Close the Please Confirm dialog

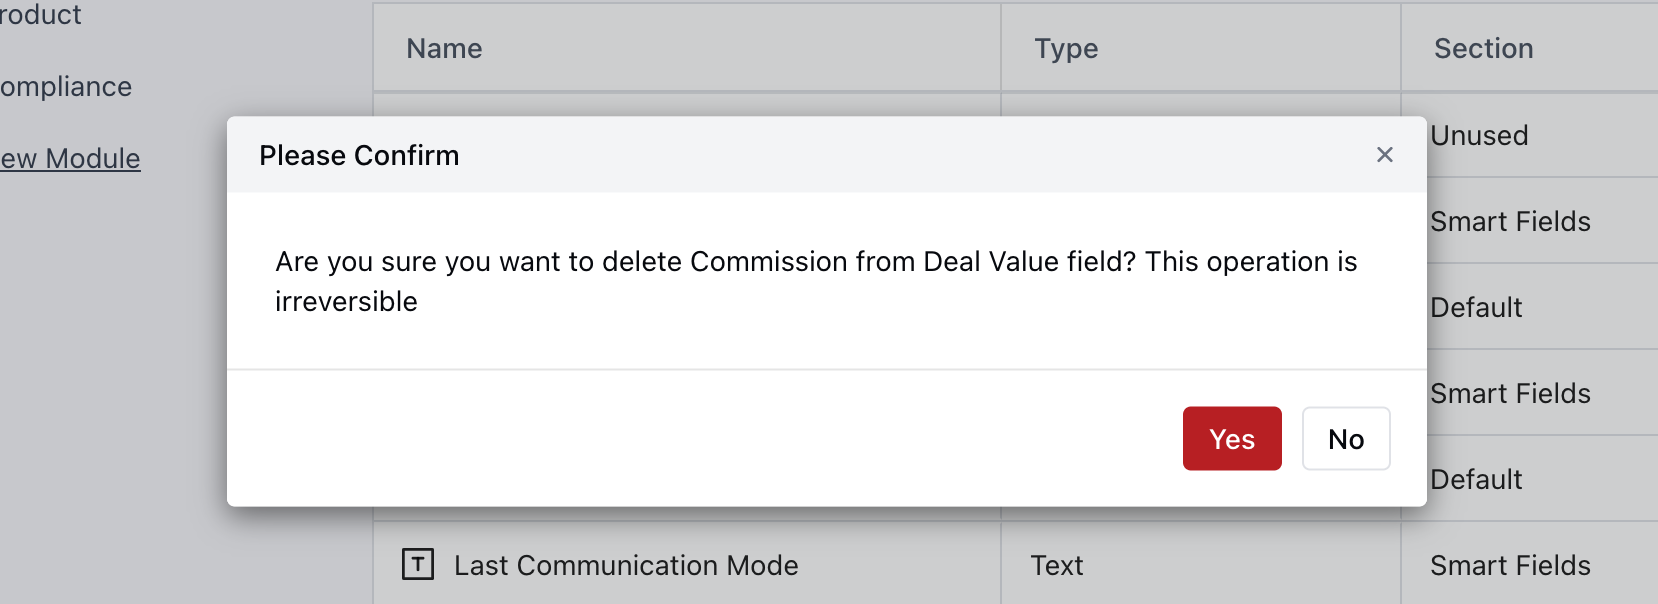tap(1384, 155)
